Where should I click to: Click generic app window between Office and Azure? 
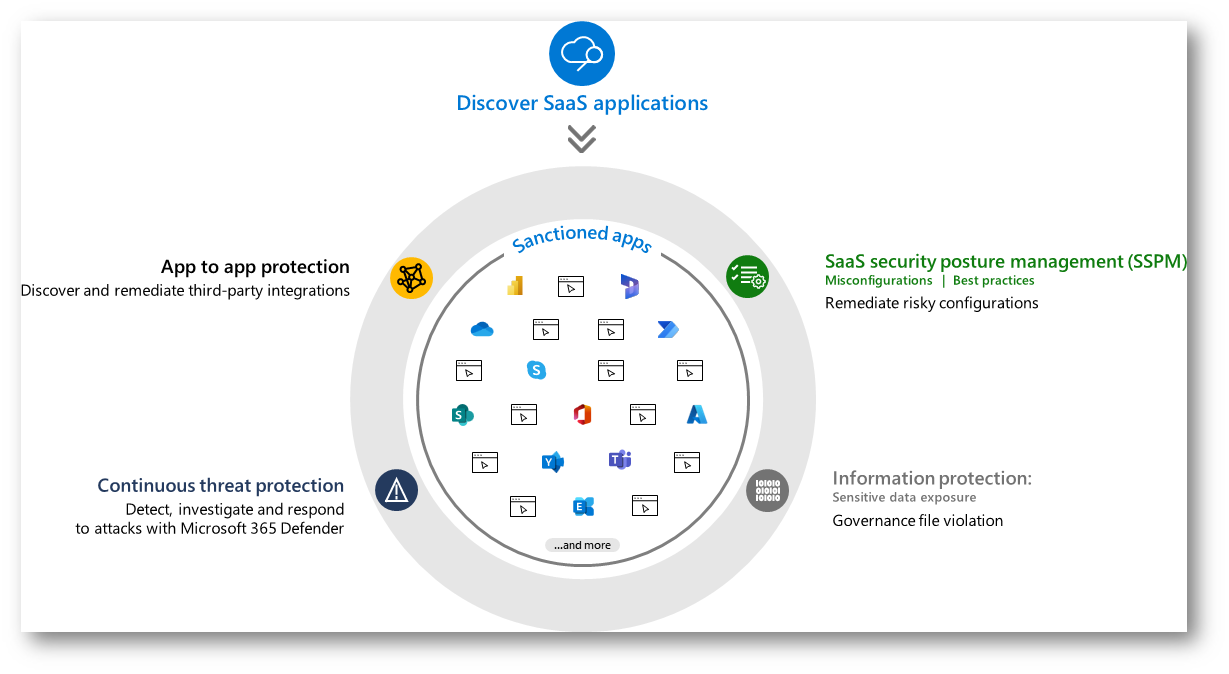pos(643,414)
